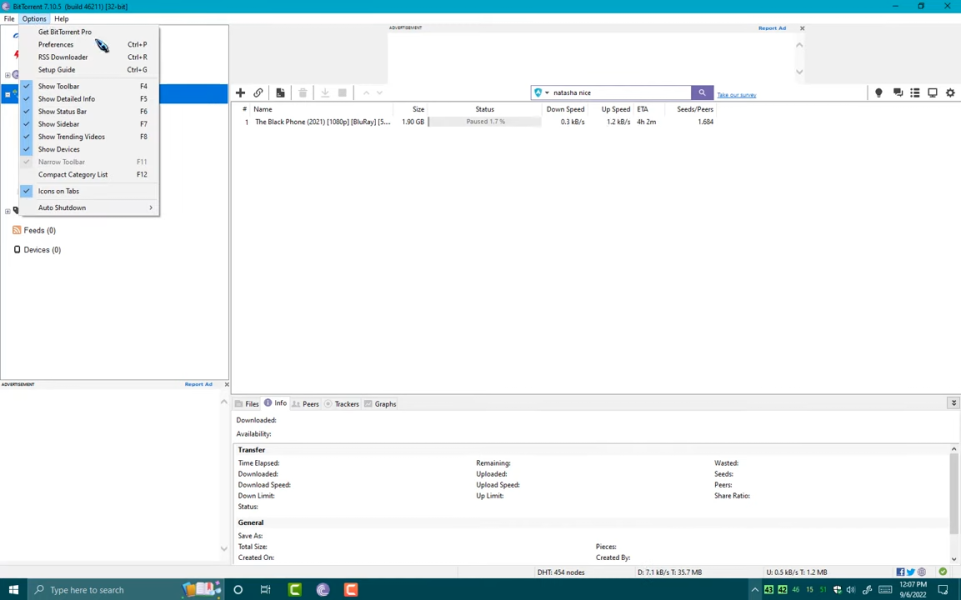
Task: Open the Windows Start menu
Action: [x=13, y=590]
